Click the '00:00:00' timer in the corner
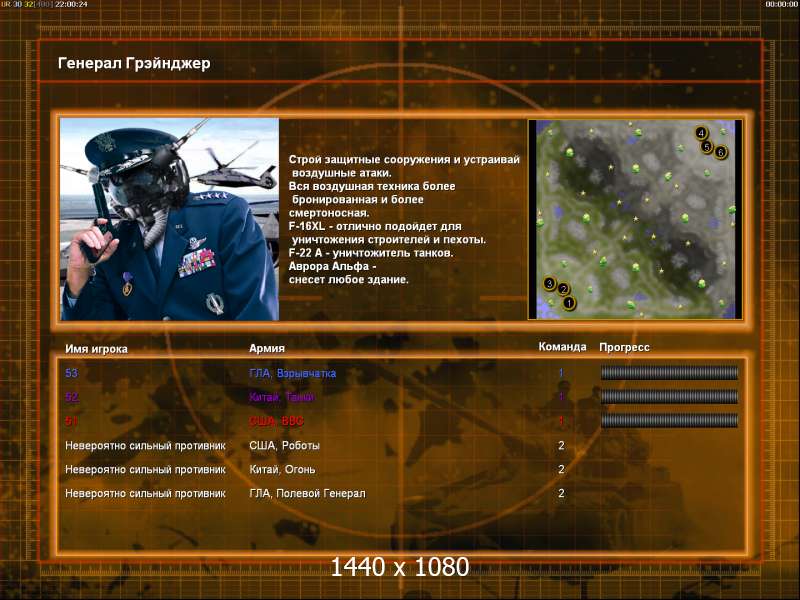The height and width of the screenshot is (600, 800). [781, 4]
